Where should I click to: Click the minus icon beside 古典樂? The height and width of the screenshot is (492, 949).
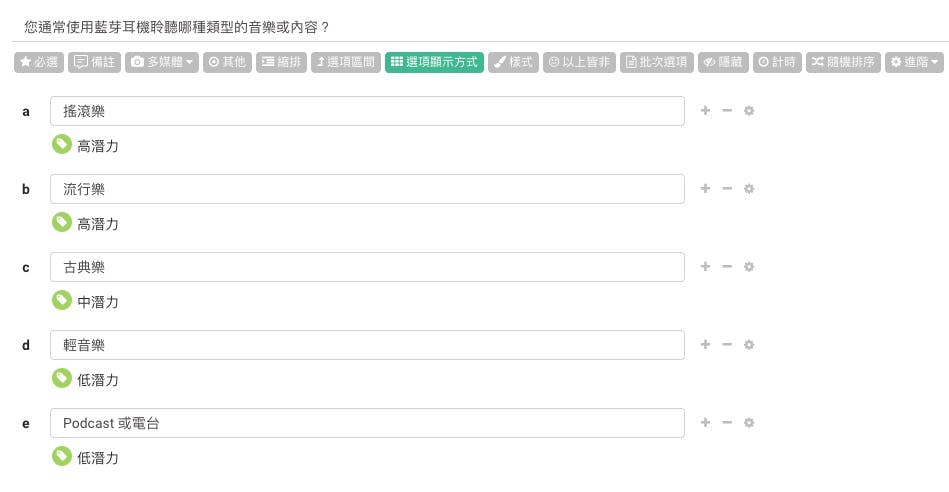[727, 267]
